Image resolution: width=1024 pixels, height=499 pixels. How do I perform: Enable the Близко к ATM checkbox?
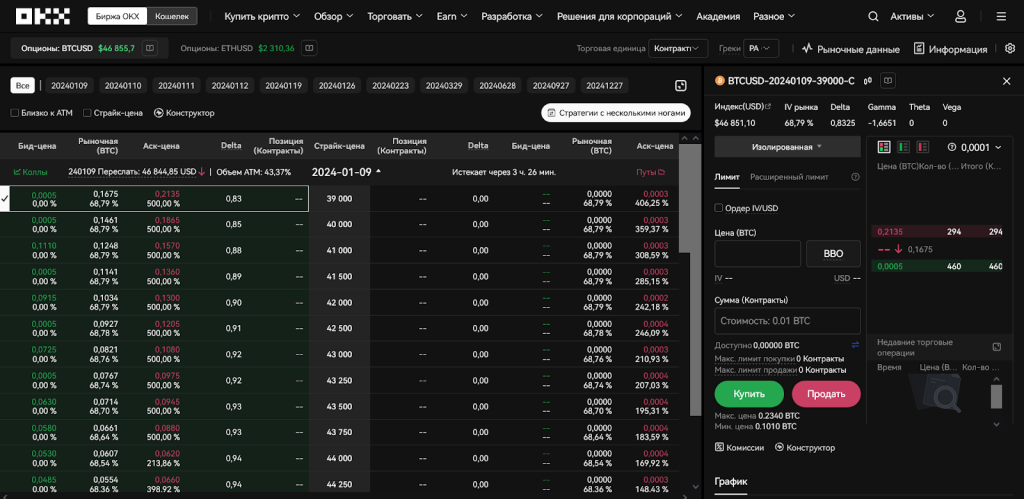[x=15, y=113]
